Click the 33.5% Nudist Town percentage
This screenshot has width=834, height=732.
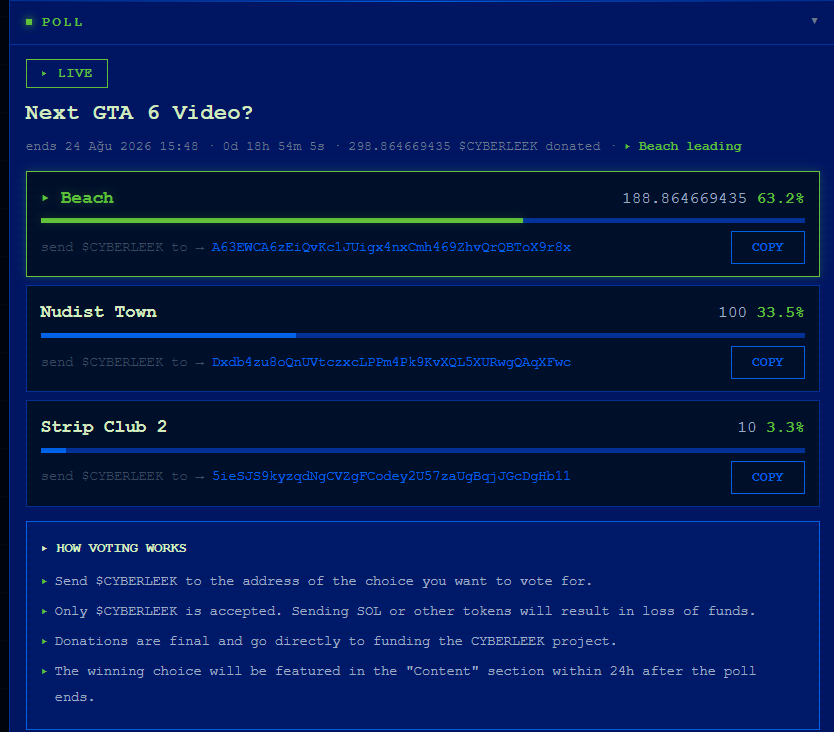click(x=780, y=312)
